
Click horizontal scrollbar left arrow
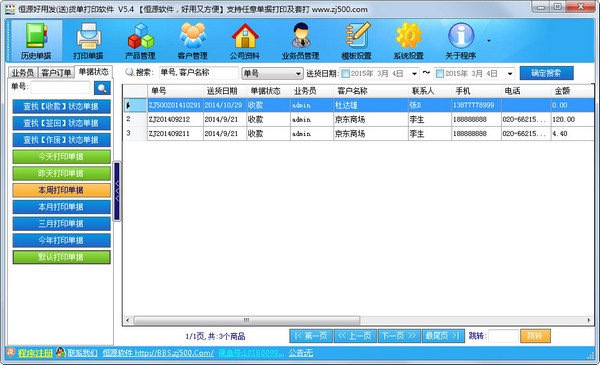[x=127, y=320]
